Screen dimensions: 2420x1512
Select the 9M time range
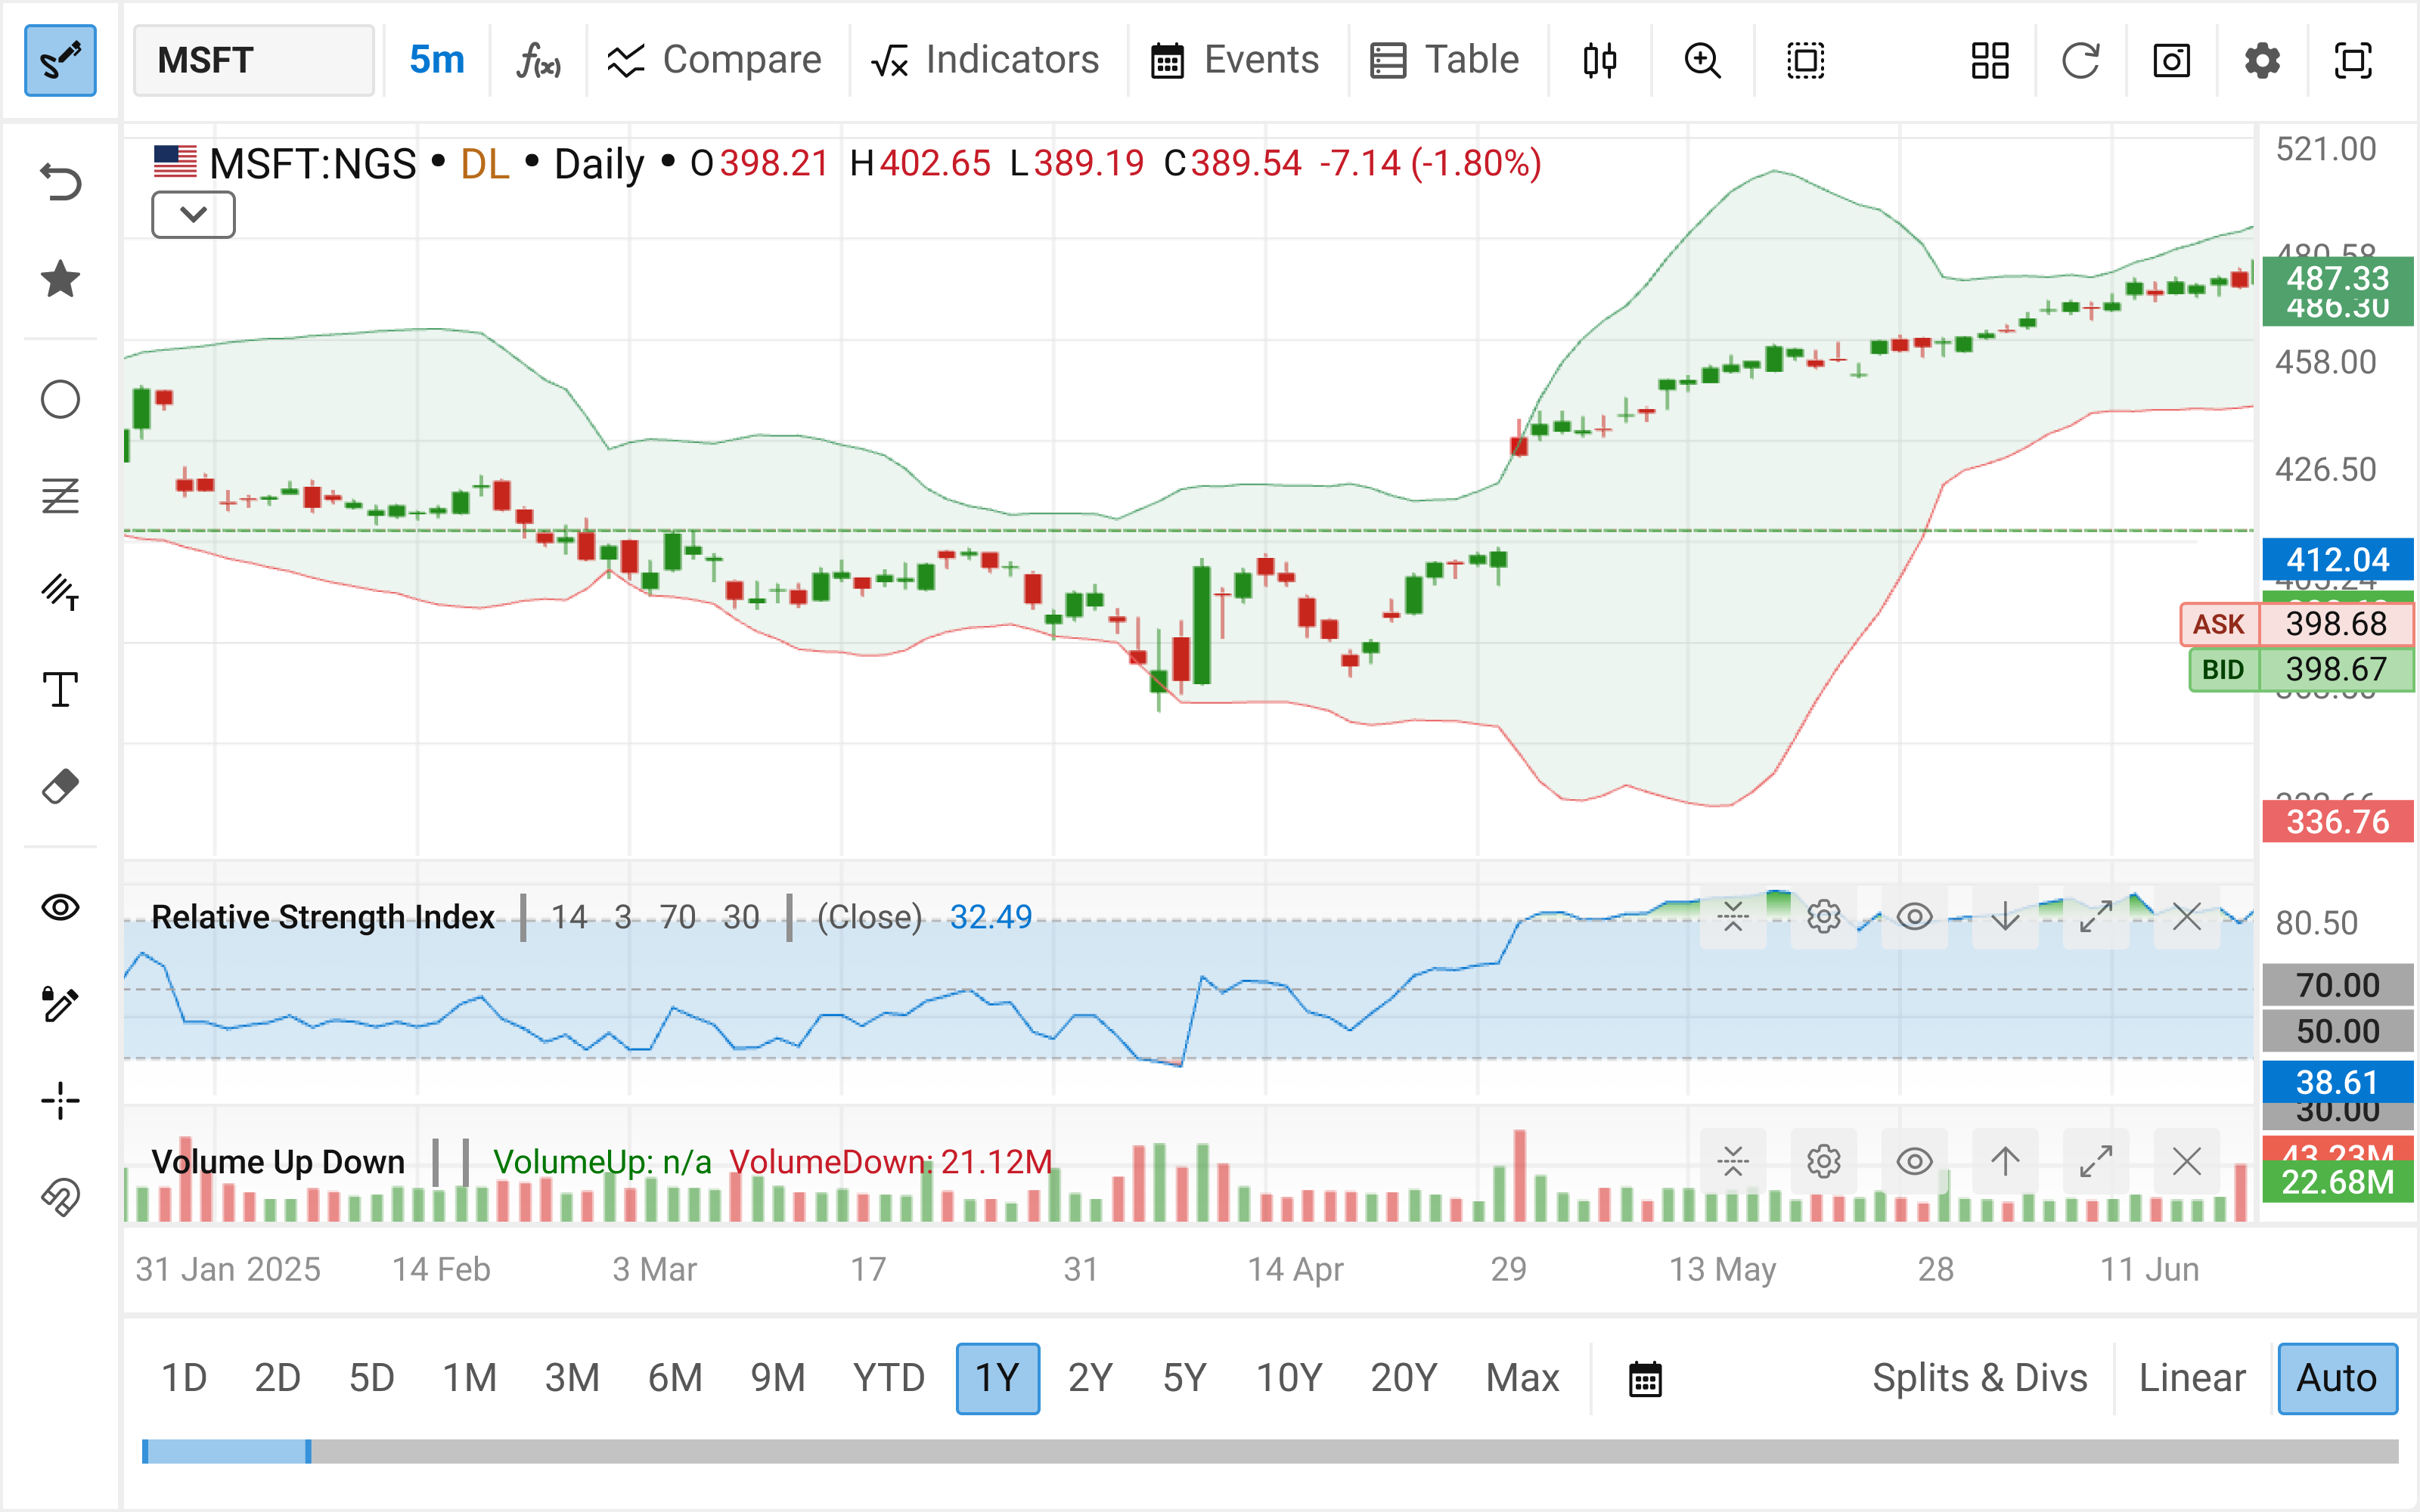778,1378
